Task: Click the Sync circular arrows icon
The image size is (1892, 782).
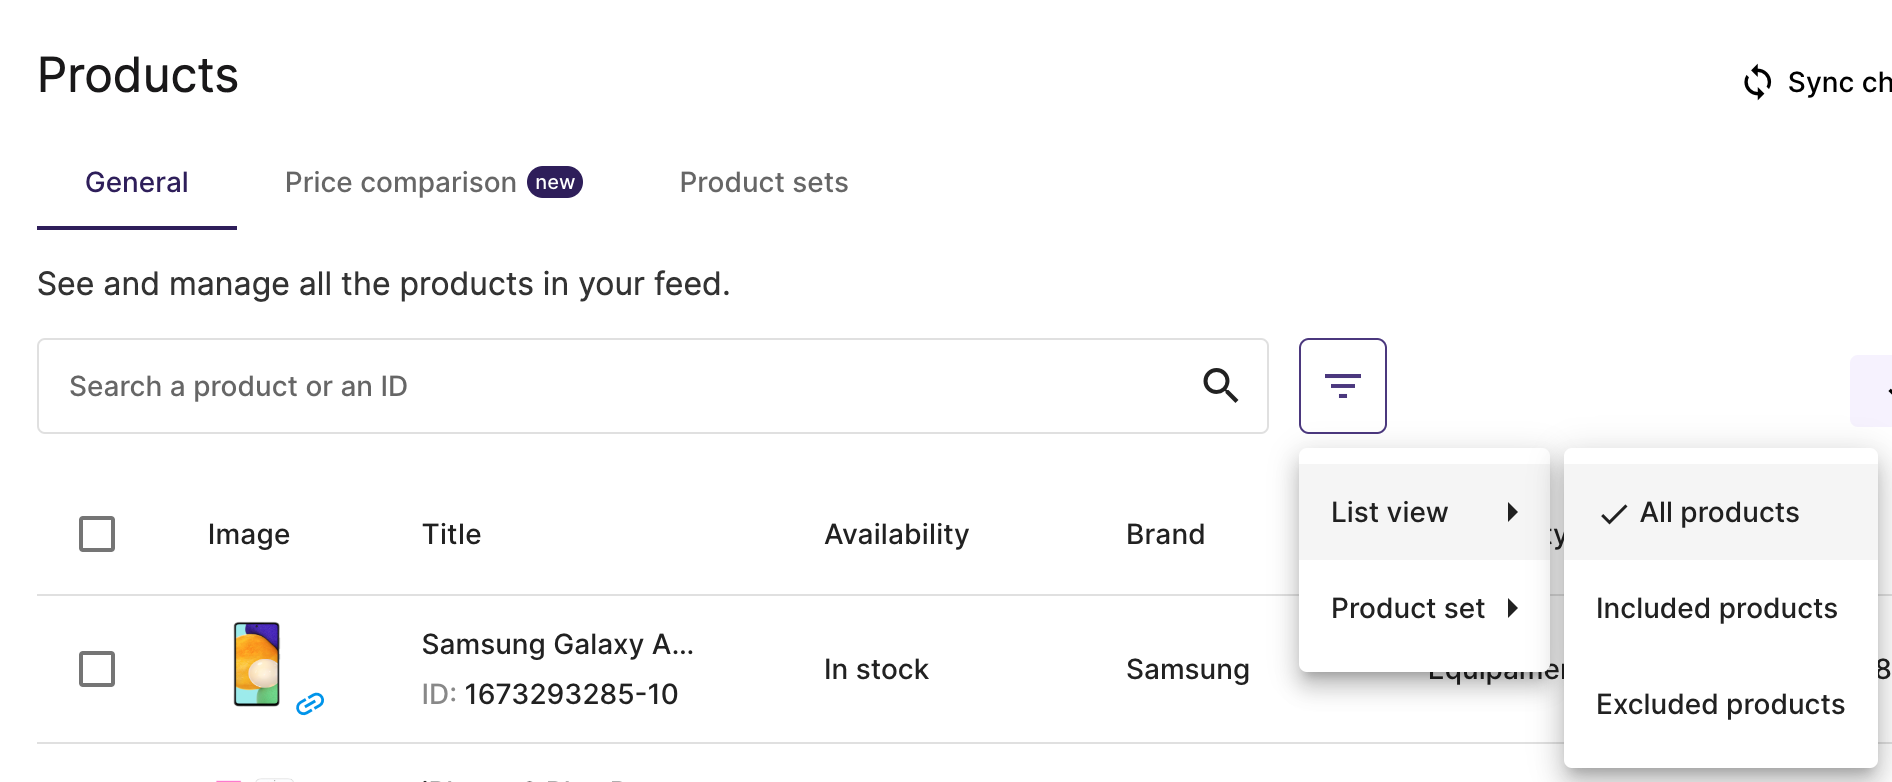Action: (1757, 82)
